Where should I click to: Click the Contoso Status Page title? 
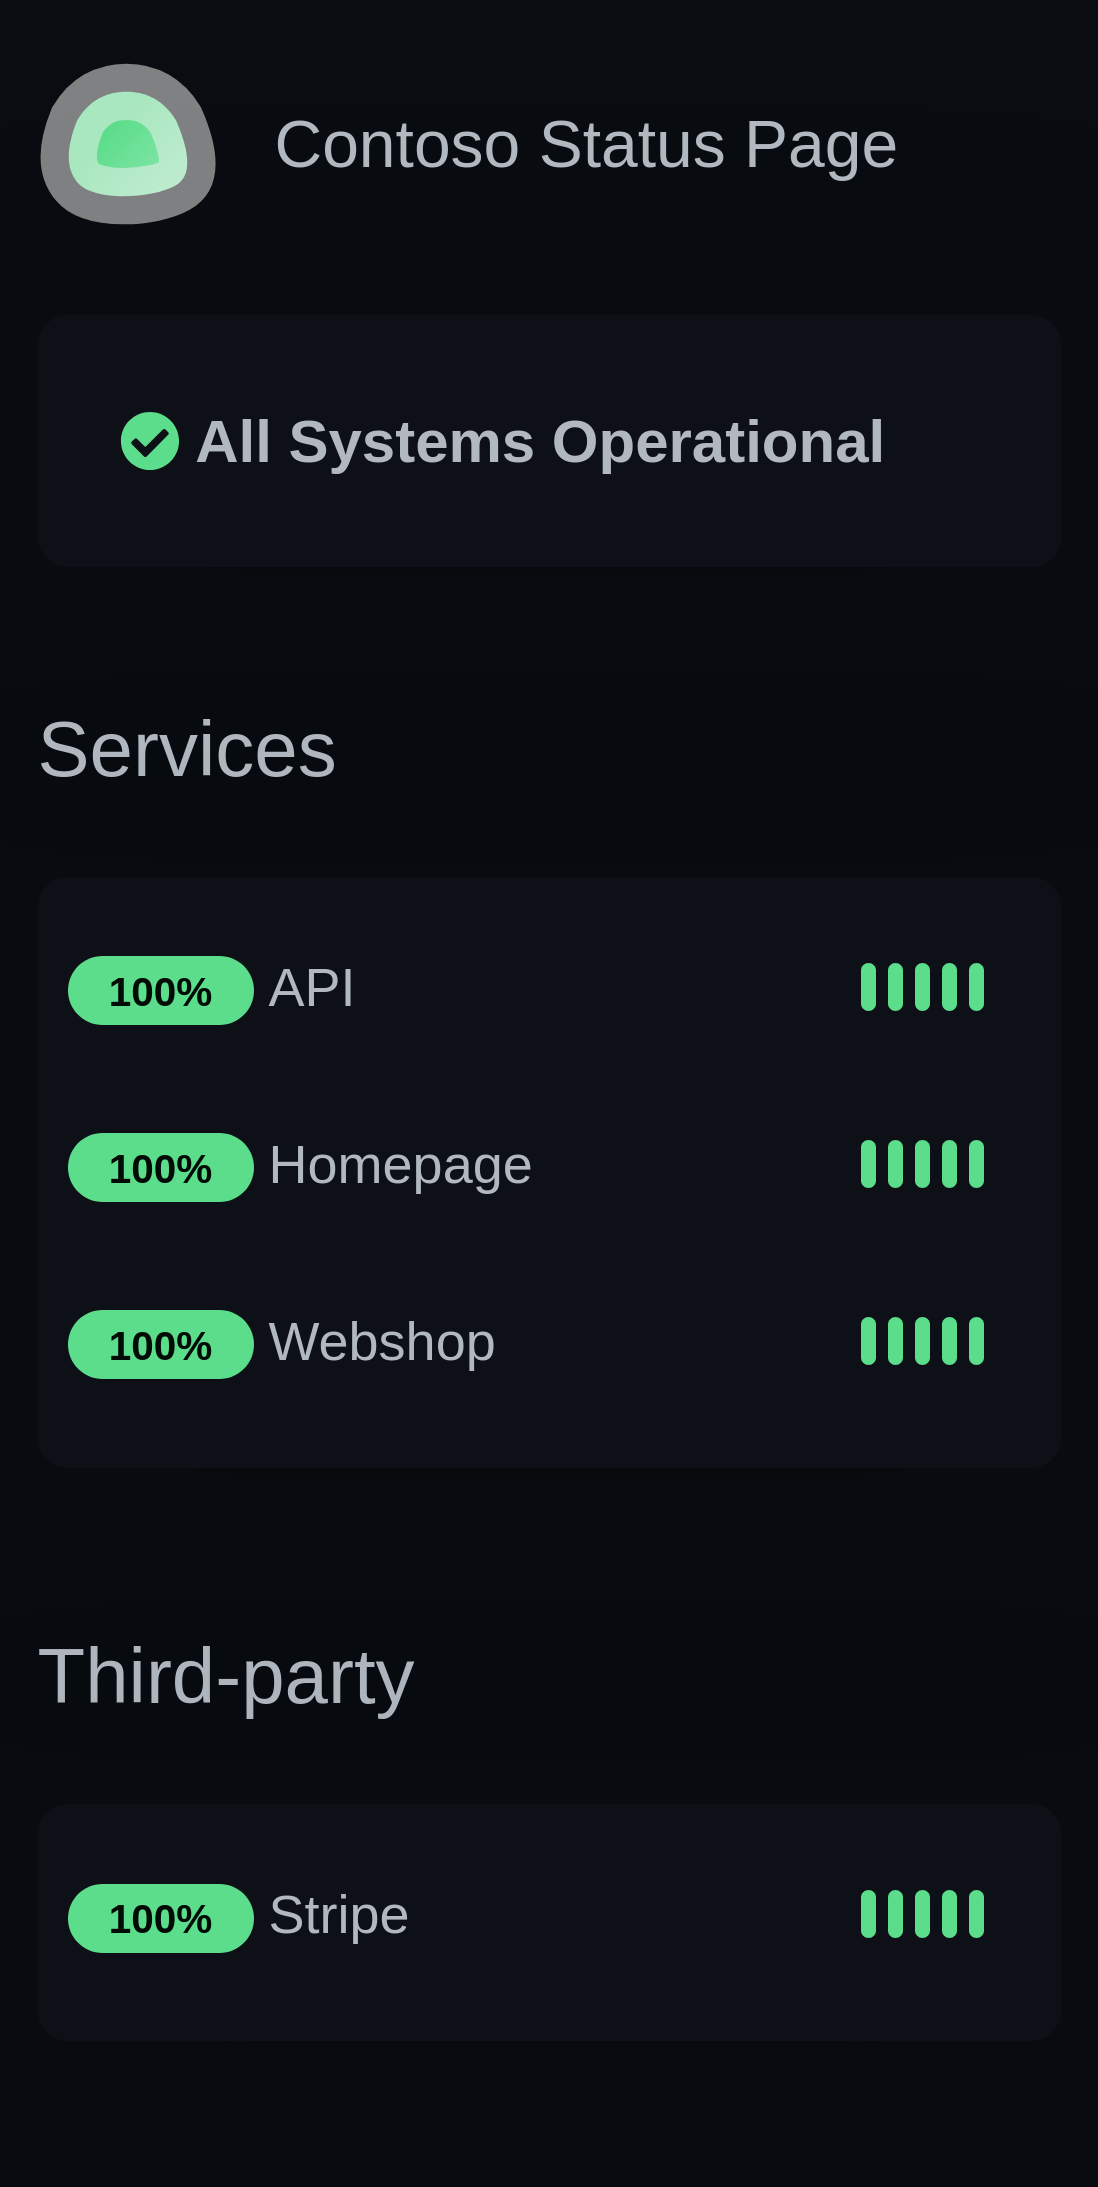[x=586, y=143]
